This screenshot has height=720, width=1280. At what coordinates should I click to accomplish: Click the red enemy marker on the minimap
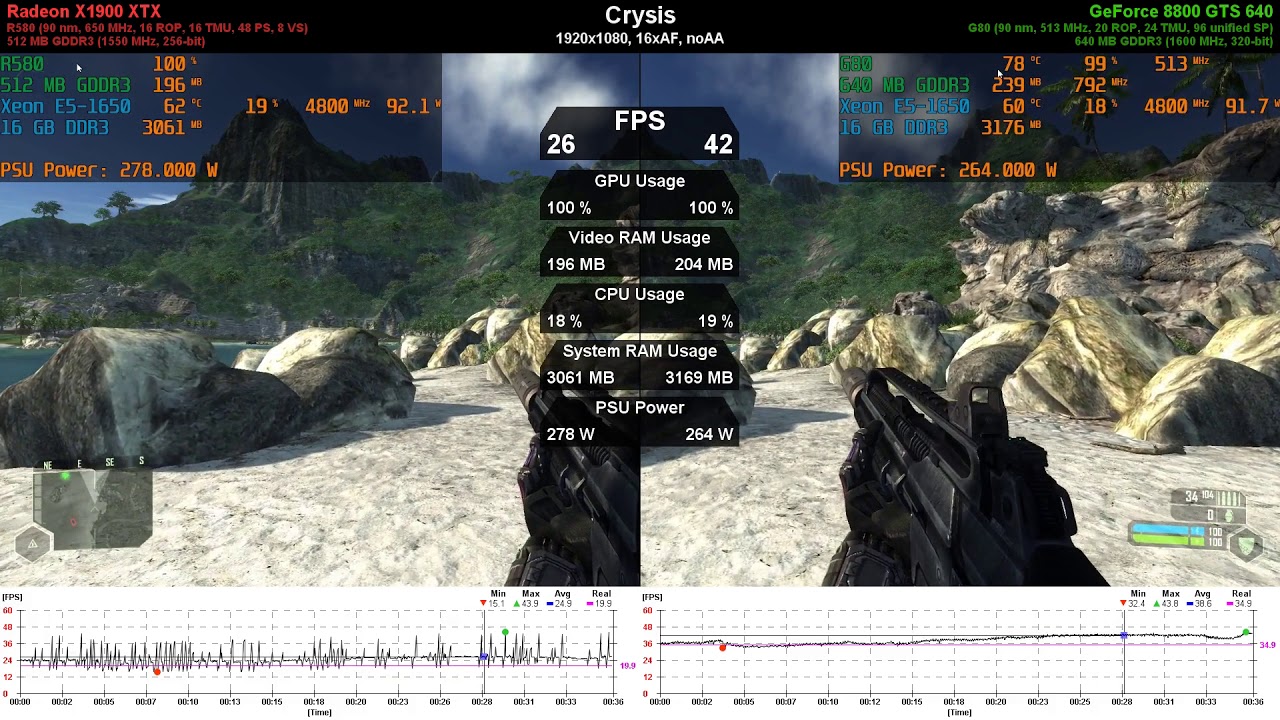72,521
